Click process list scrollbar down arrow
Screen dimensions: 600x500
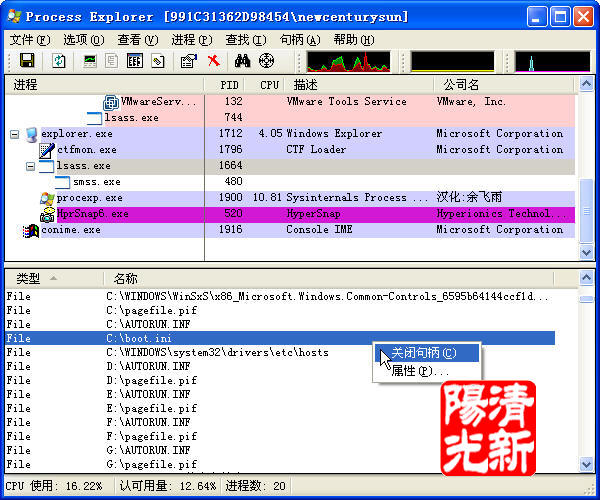(587, 252)
